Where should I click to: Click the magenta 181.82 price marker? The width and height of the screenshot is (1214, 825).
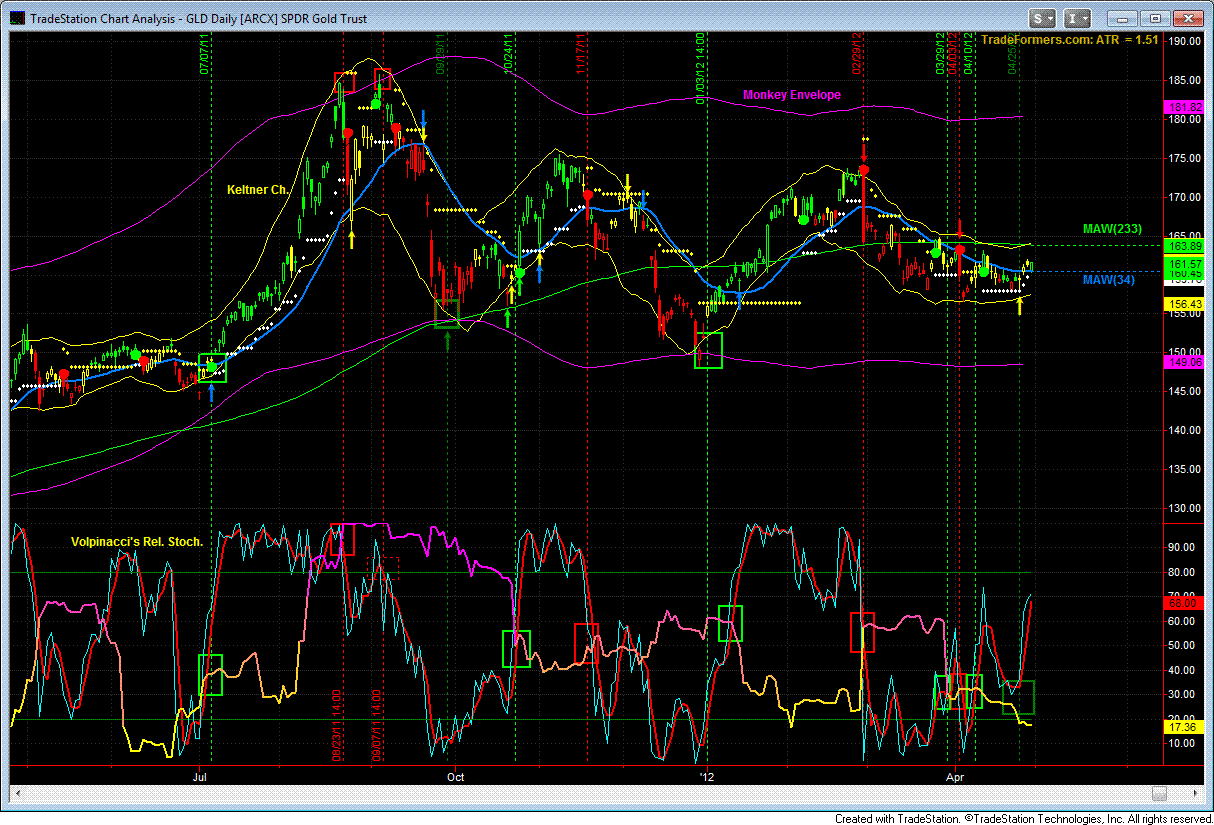pyautogui.click(x=1183, y=106)
